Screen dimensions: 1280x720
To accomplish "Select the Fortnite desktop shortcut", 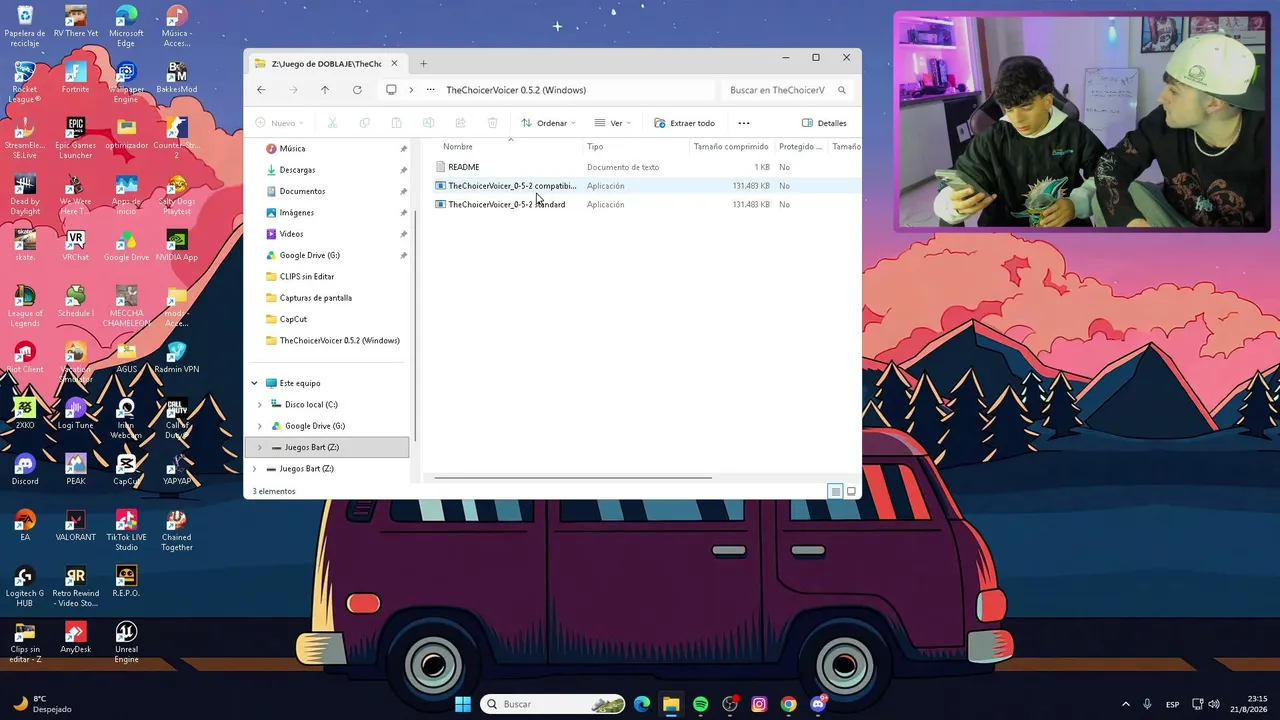I will click(x=75, y=78).
